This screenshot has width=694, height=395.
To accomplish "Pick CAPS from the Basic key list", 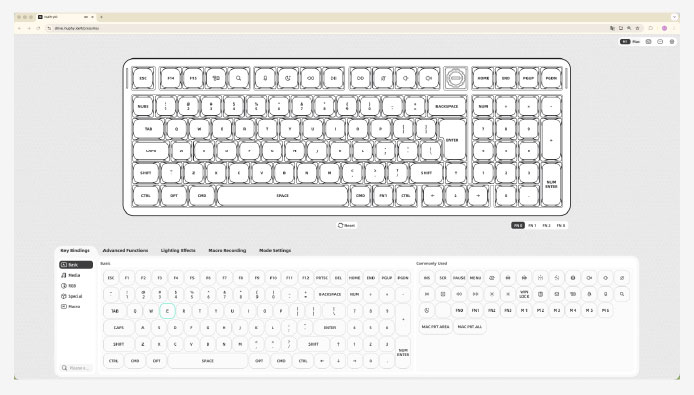I will 119,328.
